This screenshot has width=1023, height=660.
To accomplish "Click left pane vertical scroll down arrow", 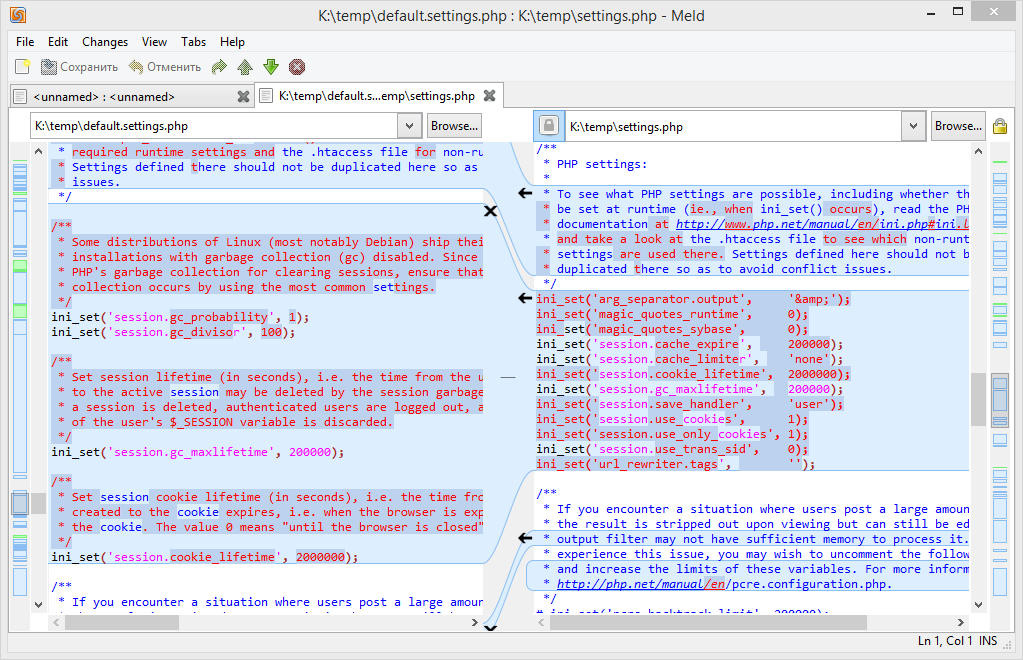I will pyautogui.click(x=38, y=605).
